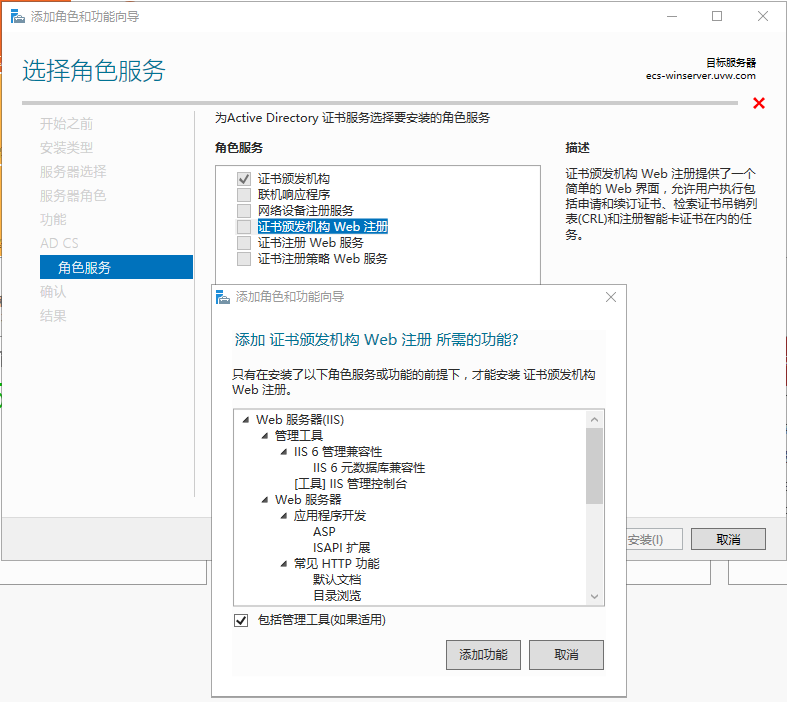Click the wizard icon in main title bar
Screen dimensions: 787x702
(x=18, y=17)
